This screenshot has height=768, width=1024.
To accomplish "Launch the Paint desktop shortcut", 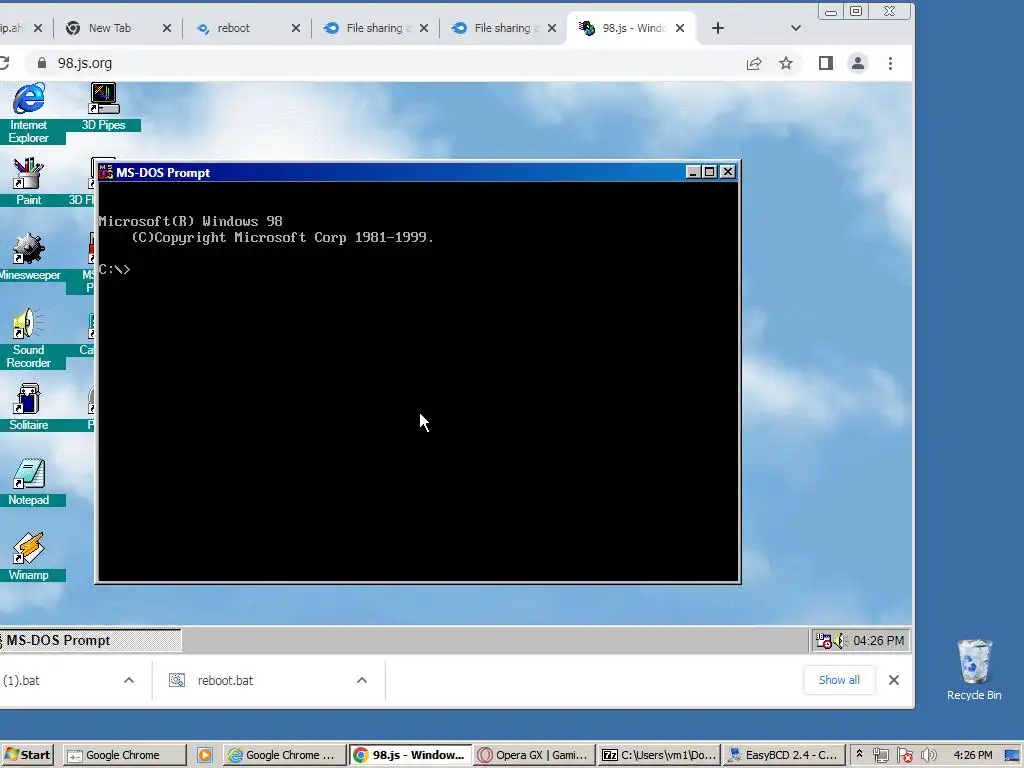I will 28,182.
